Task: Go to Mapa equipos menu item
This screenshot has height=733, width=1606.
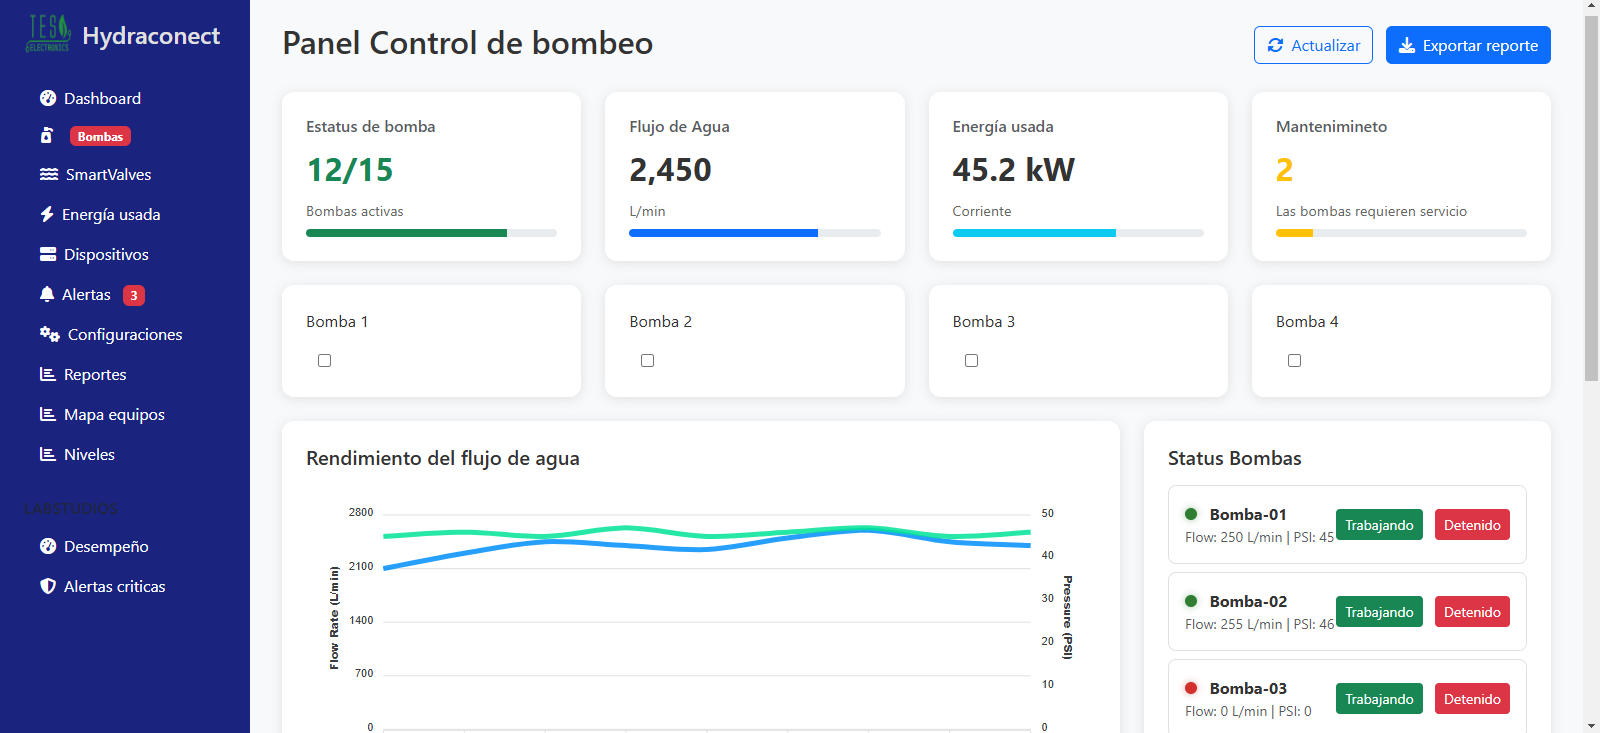Action: pyautogui.click(x=114, y=414)
